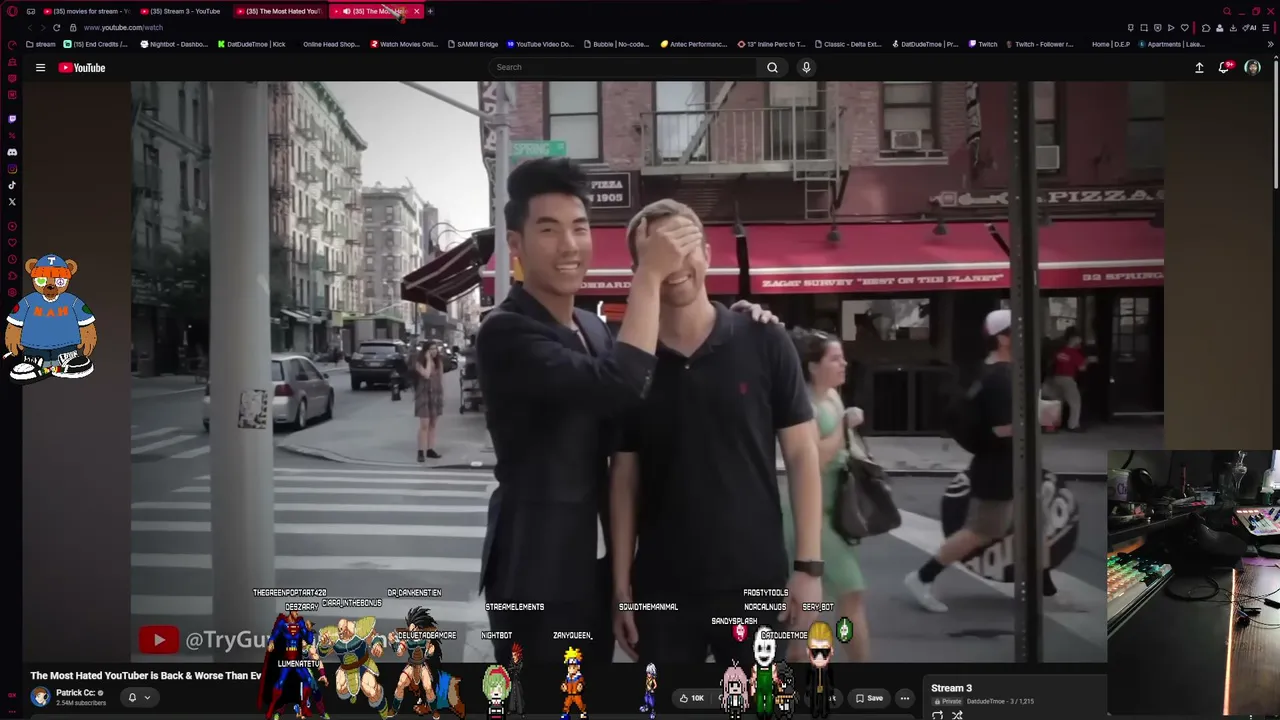The height and width of the screenshot is (720, 1280).
Task: Go forward in browser history
Action: coord(43,27)
